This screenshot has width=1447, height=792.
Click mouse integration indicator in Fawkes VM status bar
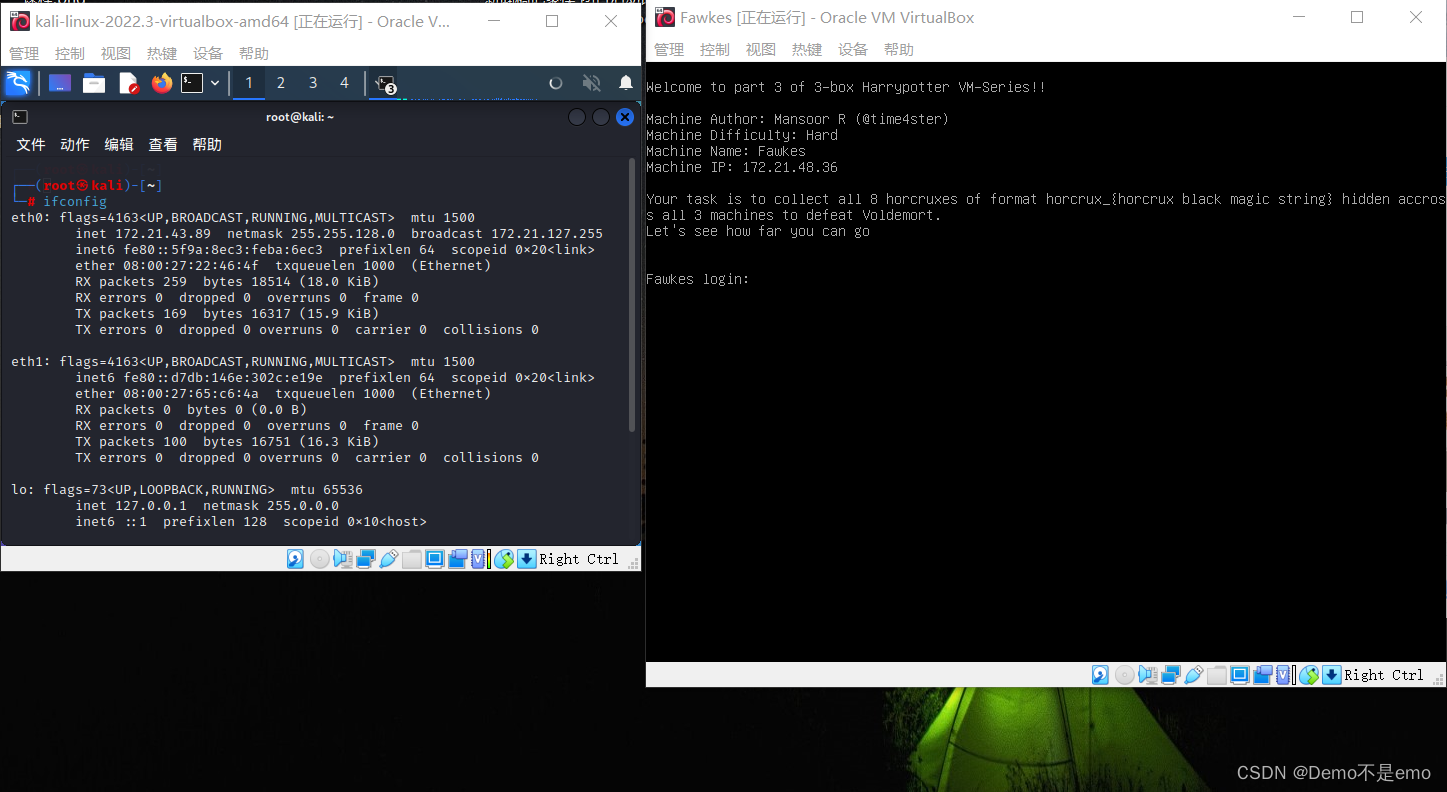click(x=1308, y=675)
